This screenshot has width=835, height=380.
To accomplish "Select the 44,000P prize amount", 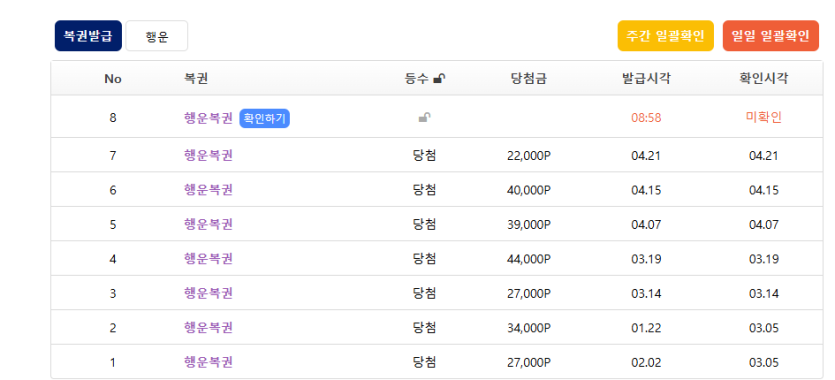I will (529, 259).
